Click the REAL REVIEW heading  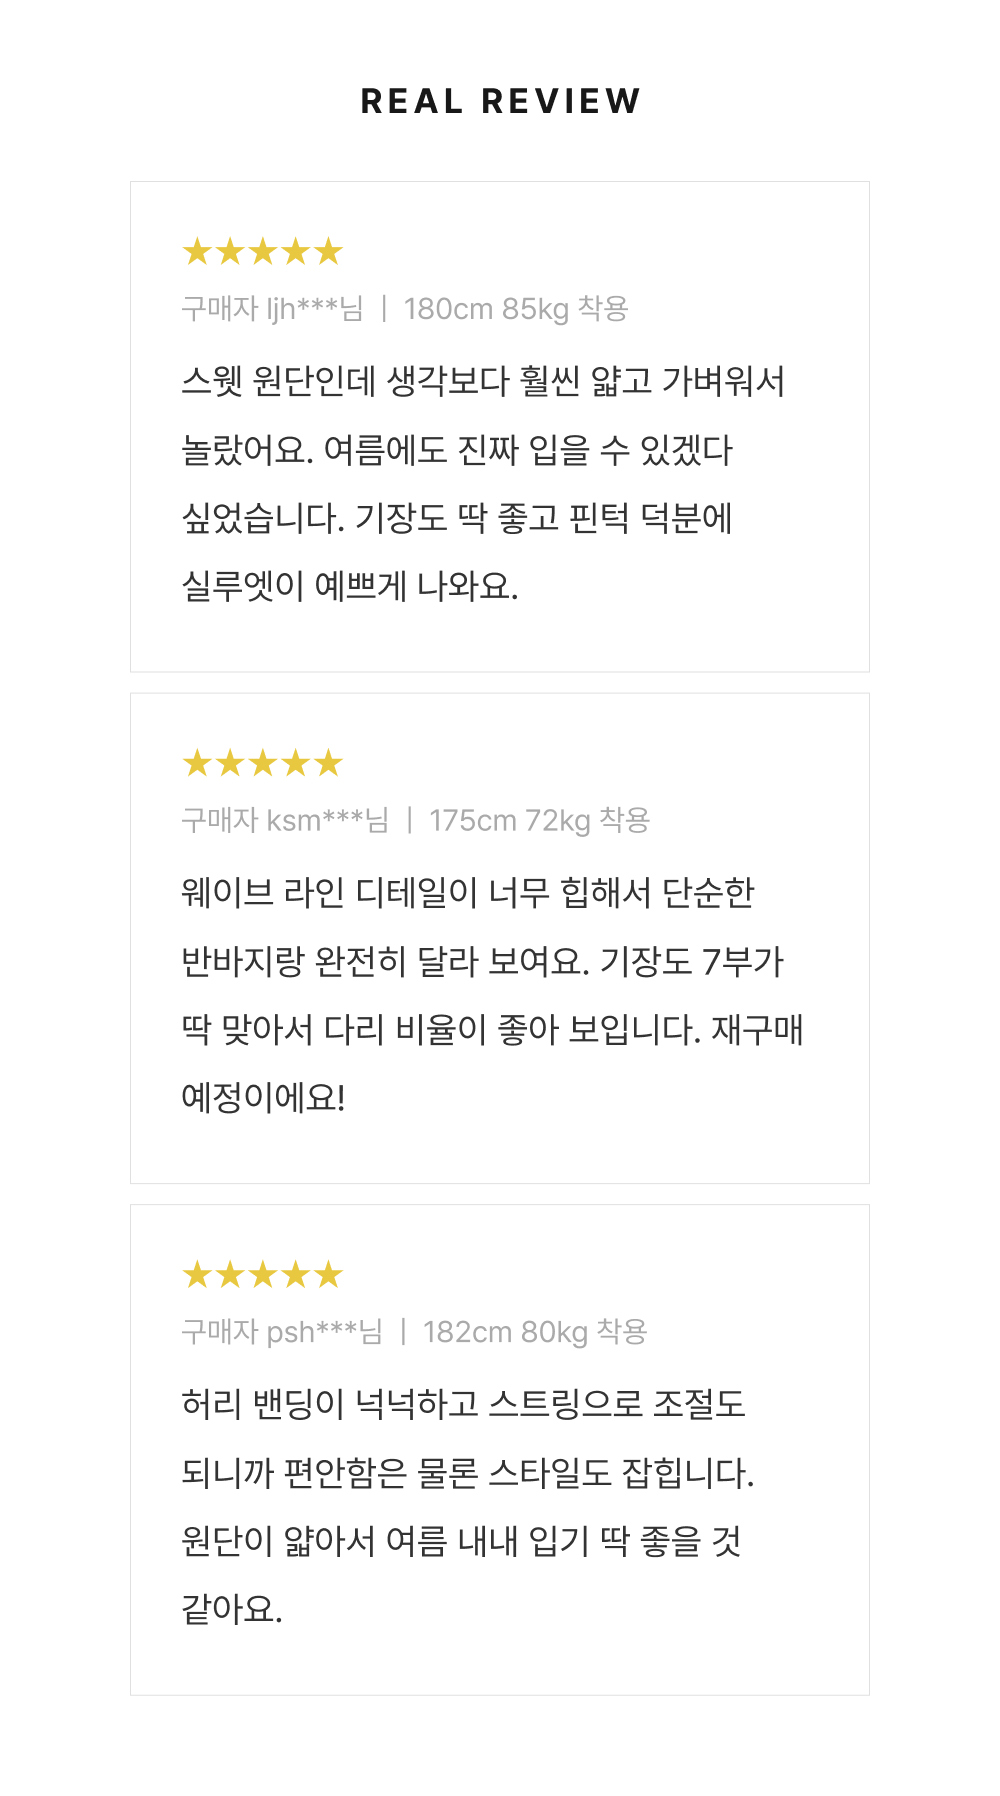pos(500,101)
